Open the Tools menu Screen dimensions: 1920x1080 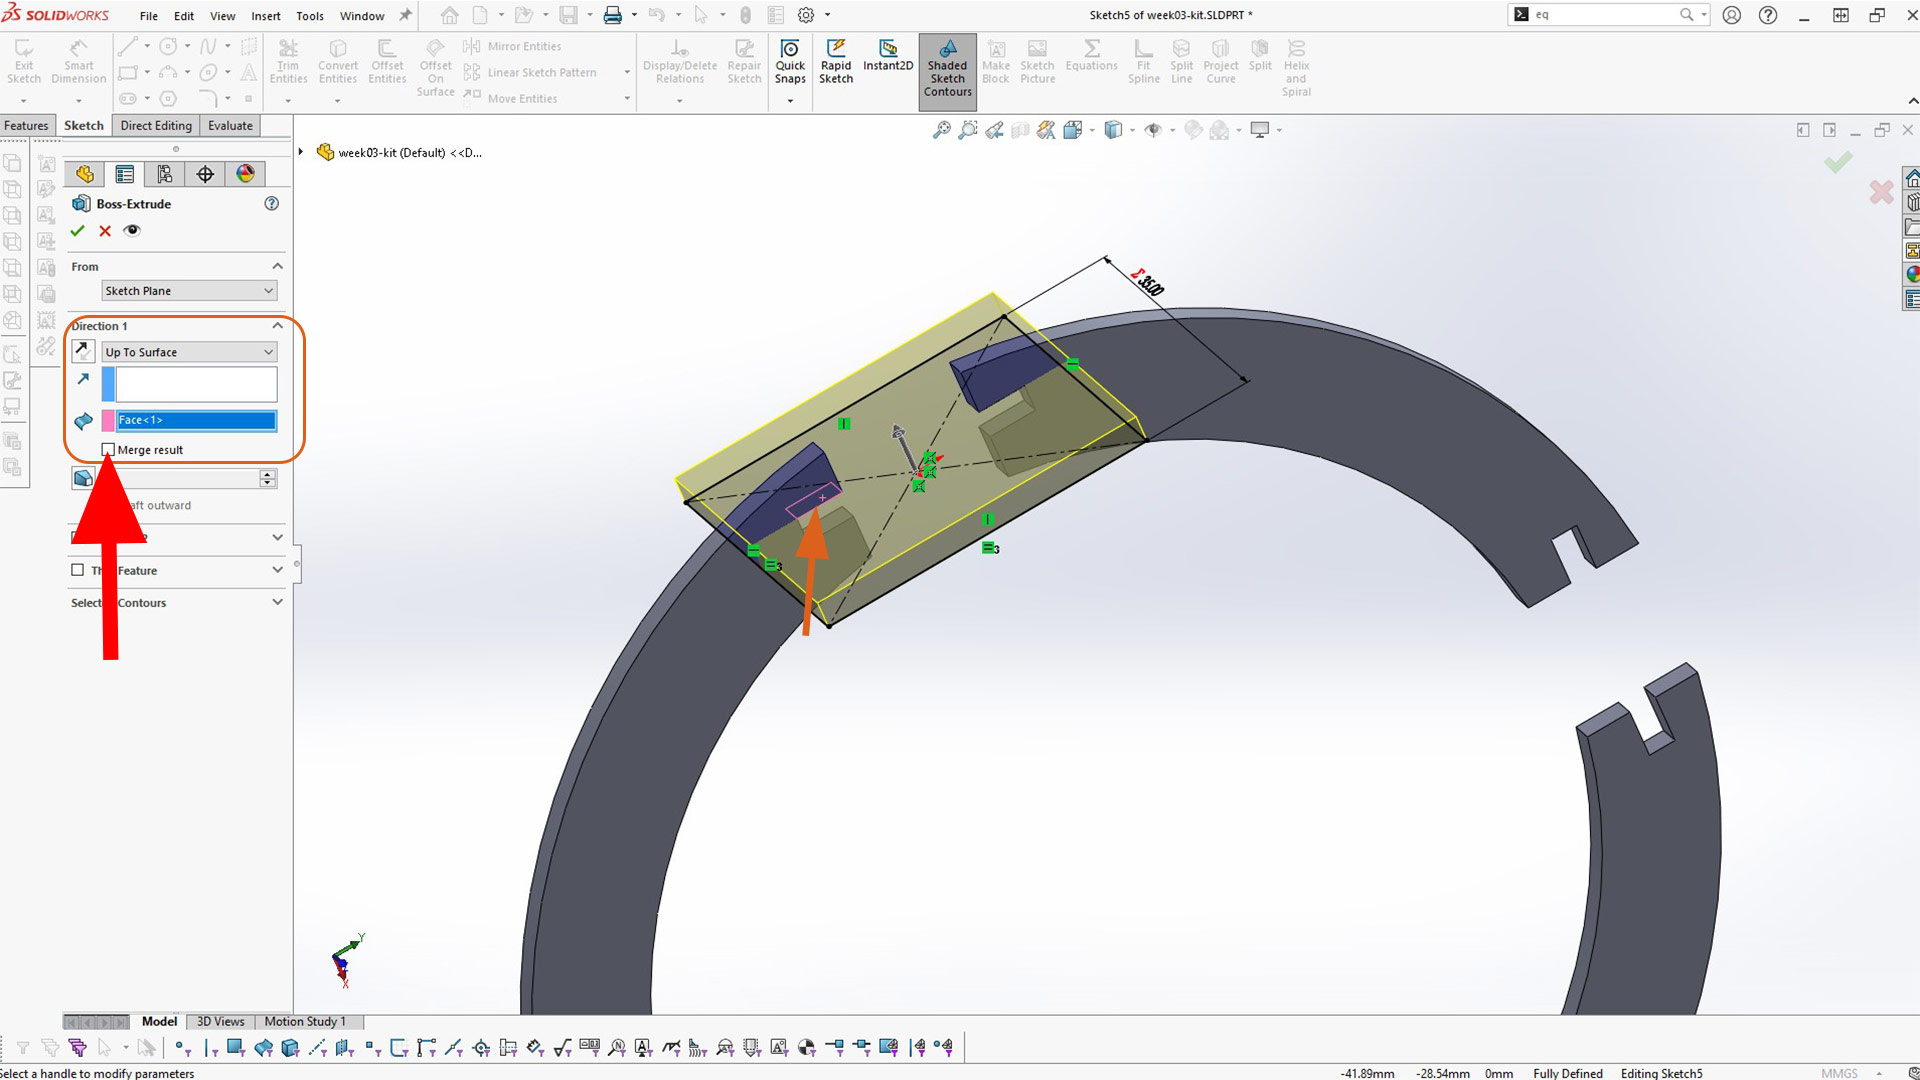coord(309,16)
